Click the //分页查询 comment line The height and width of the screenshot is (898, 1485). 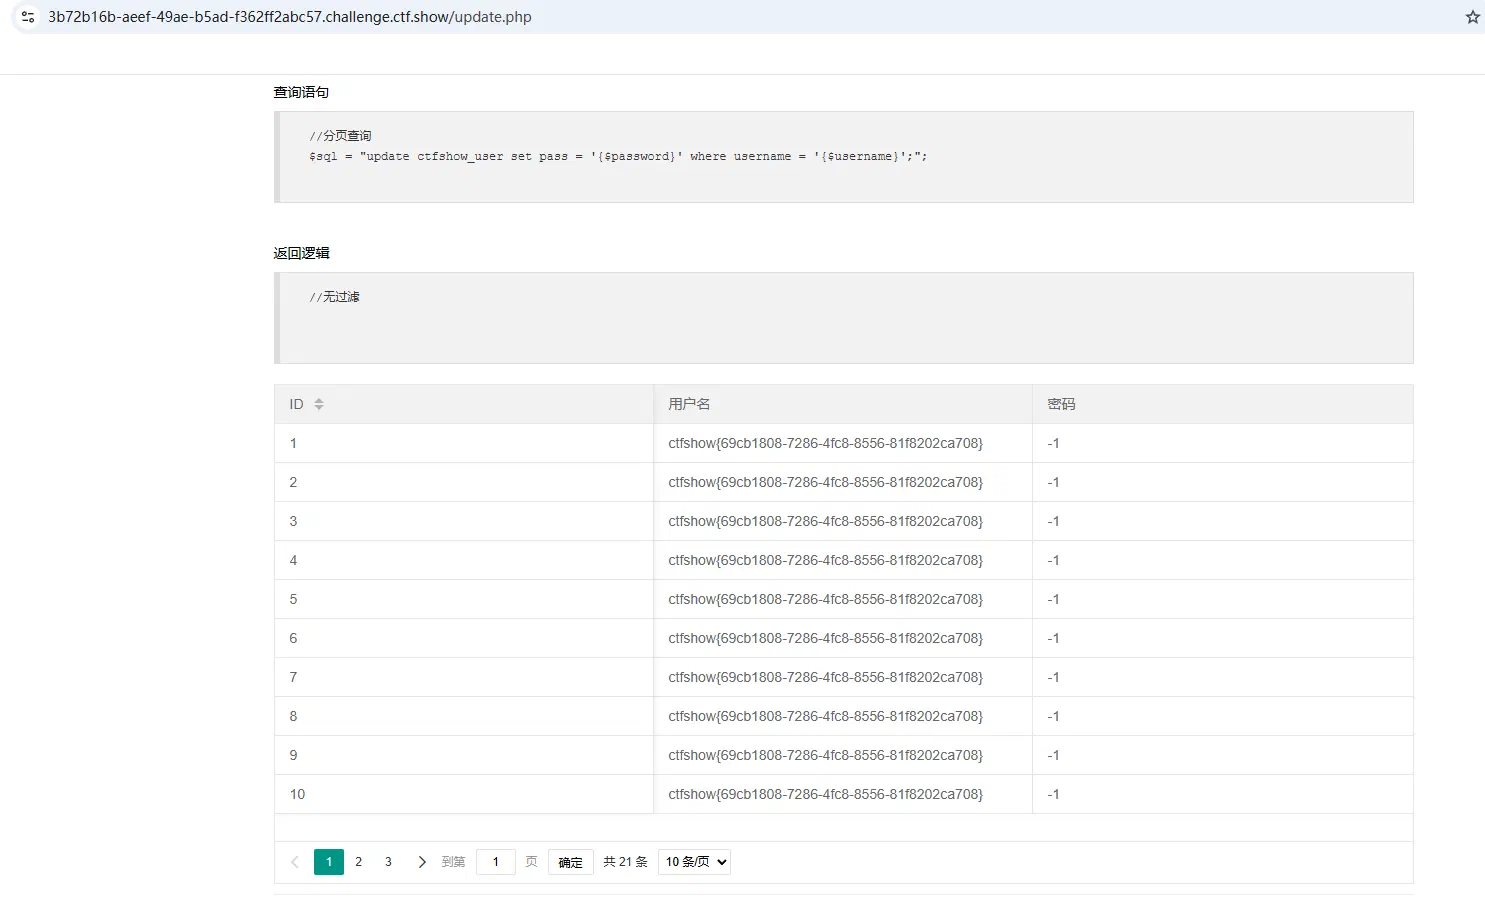(340, 136)
